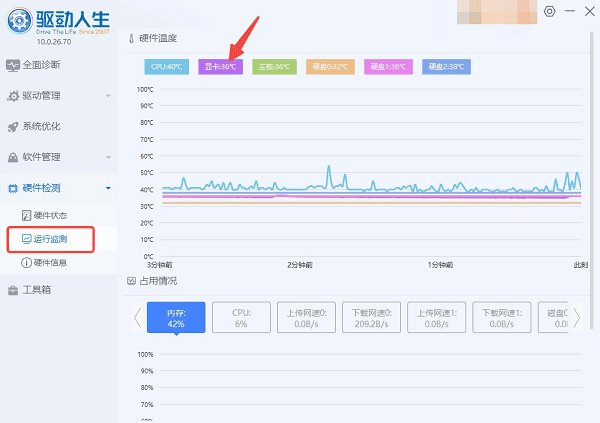600x423 pixels.
Task: Click the 硬件检测 chip icon
Action: point(13,188)
